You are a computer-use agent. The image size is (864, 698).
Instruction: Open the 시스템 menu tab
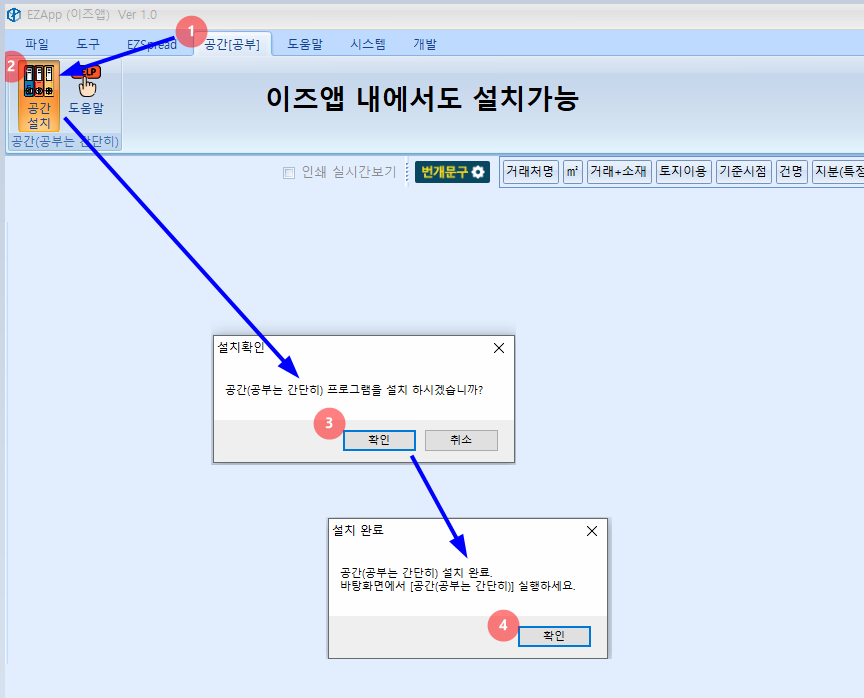[x=368, y=44]
